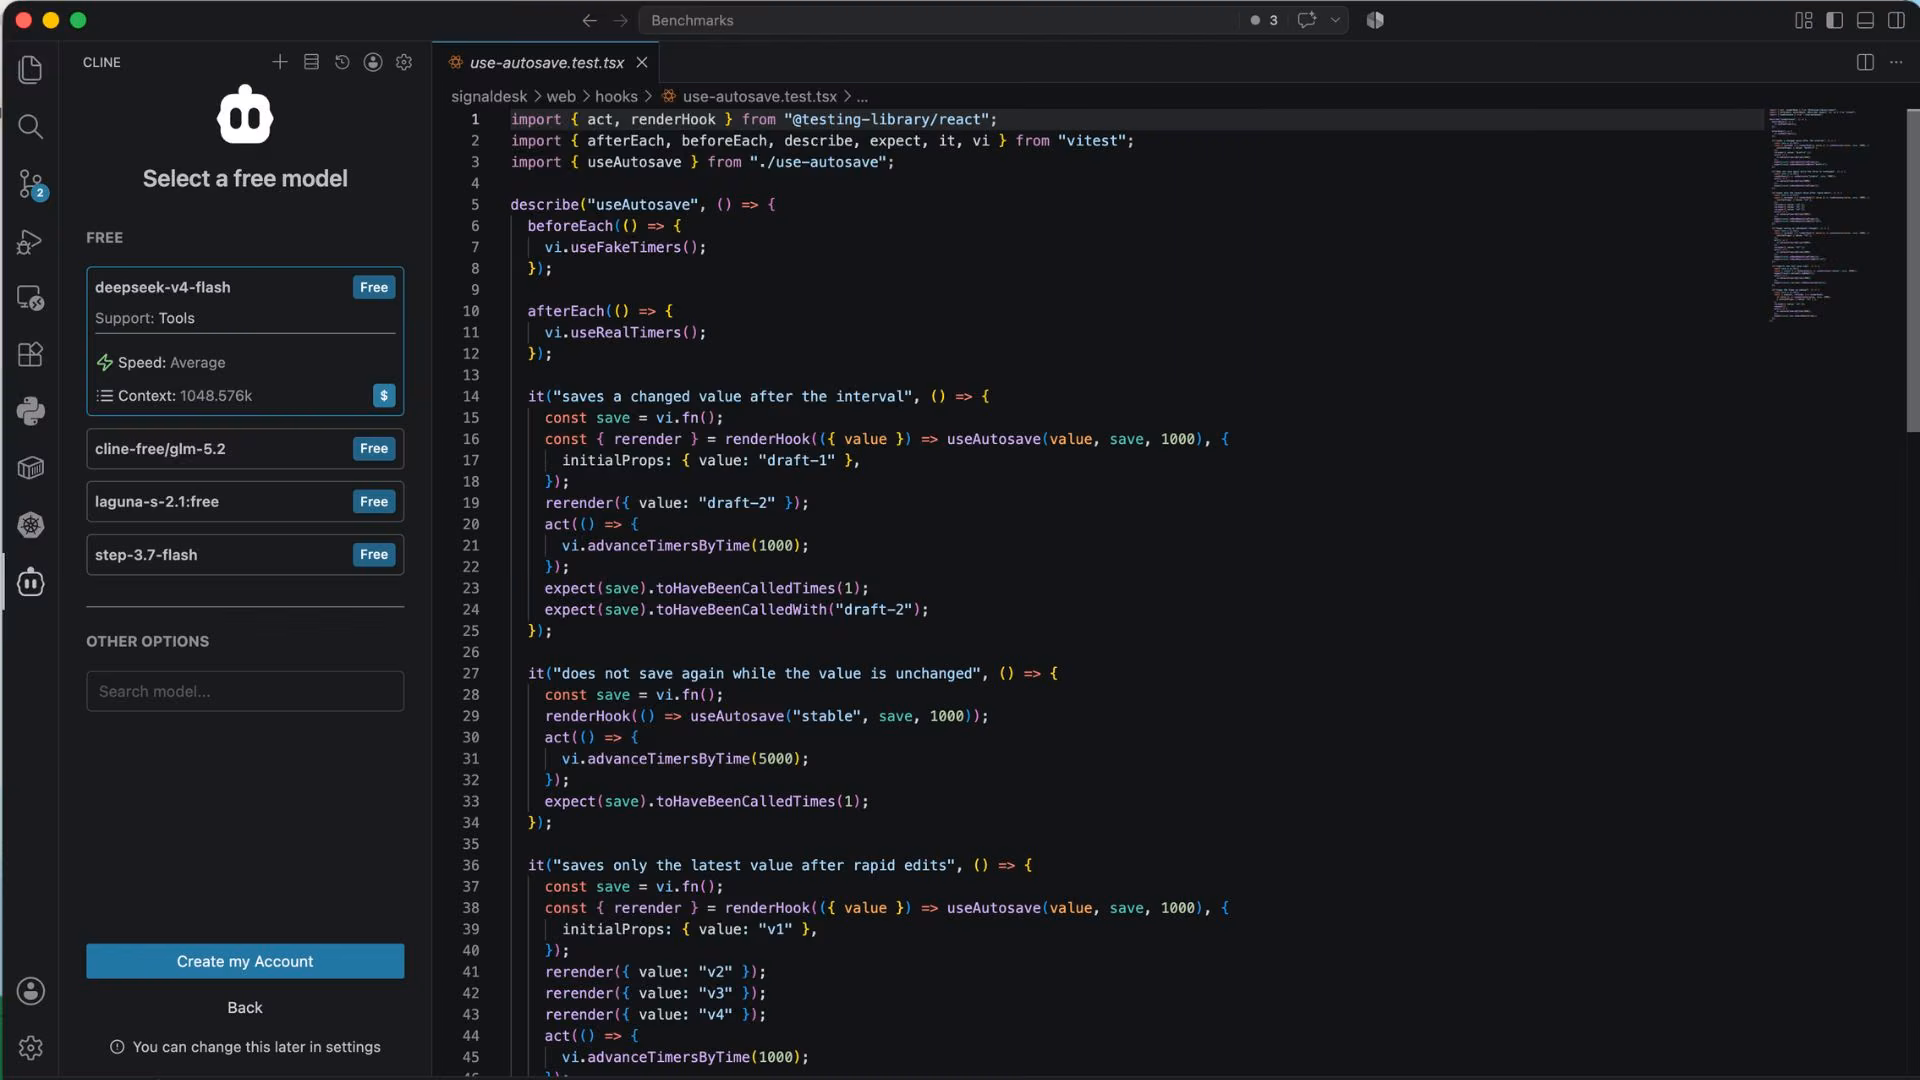Click the Free badge on deepseek-v4-flash

(x=374, y=287)
